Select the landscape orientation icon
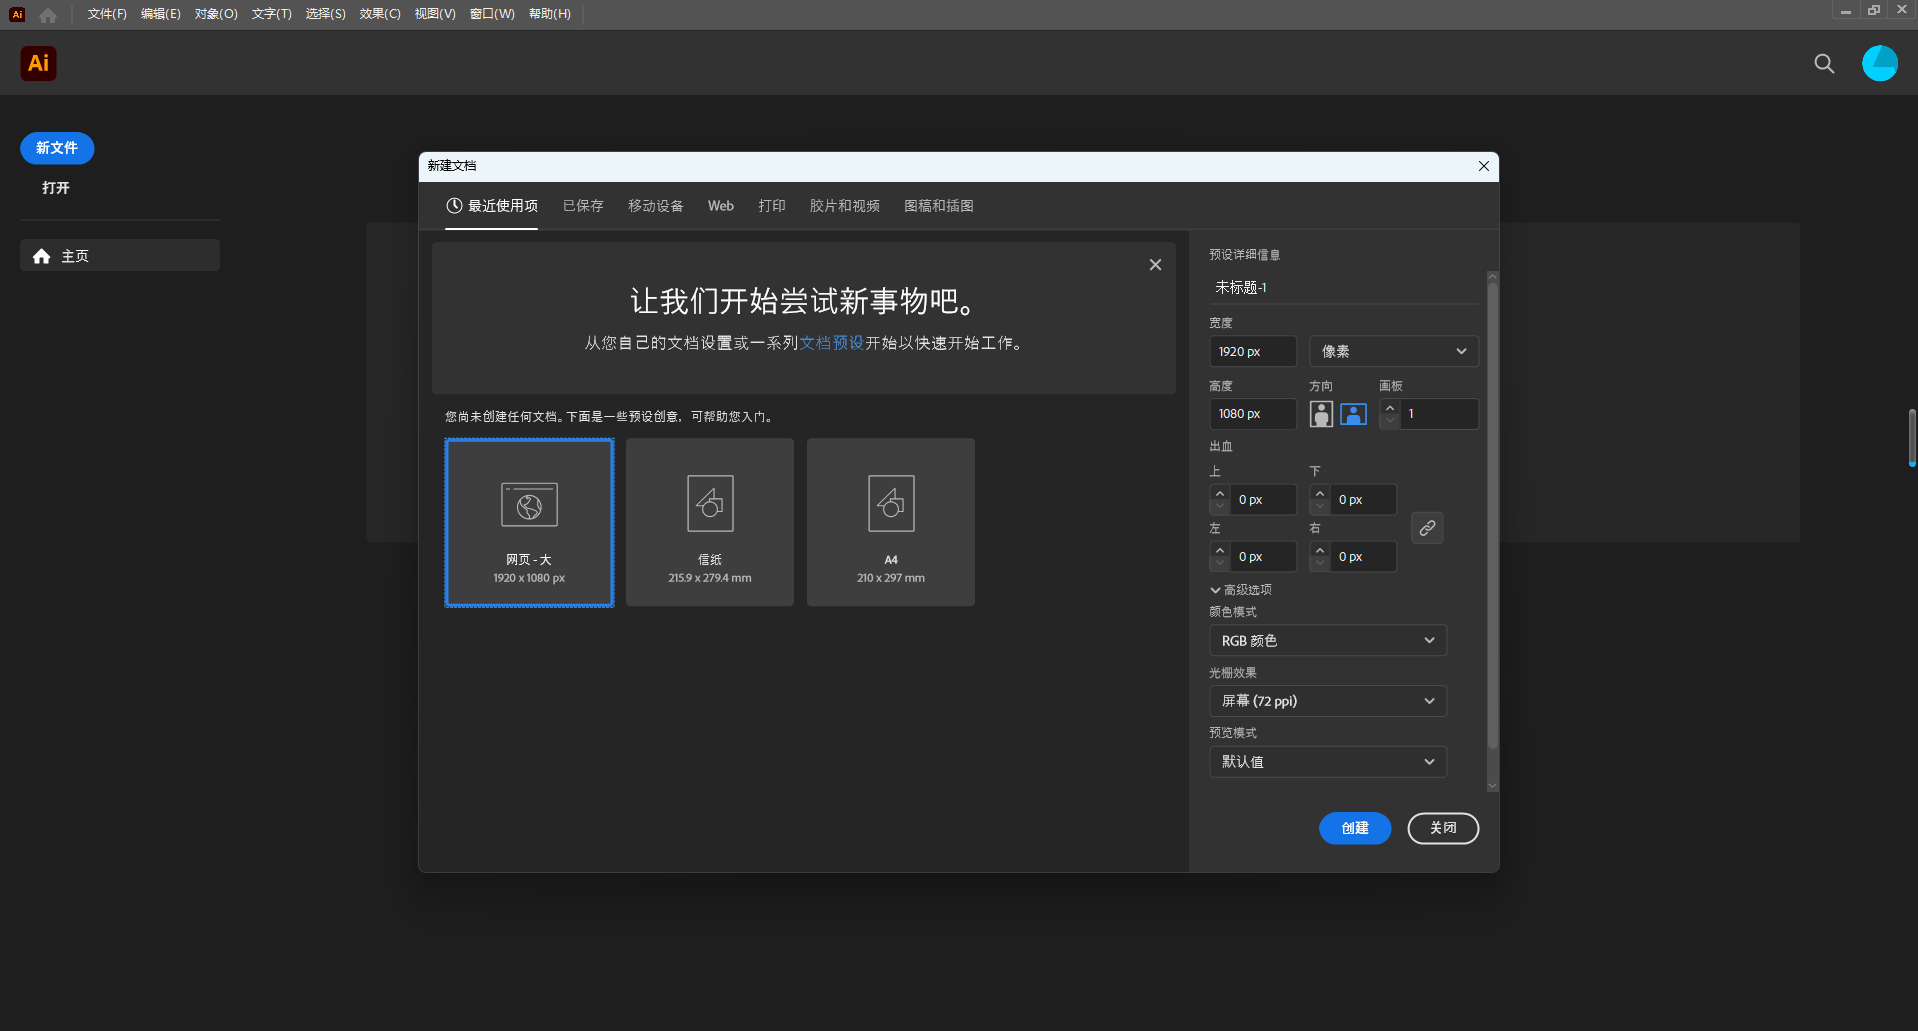This screenshot has height=1031, width=1918. tap(1352, 413)
